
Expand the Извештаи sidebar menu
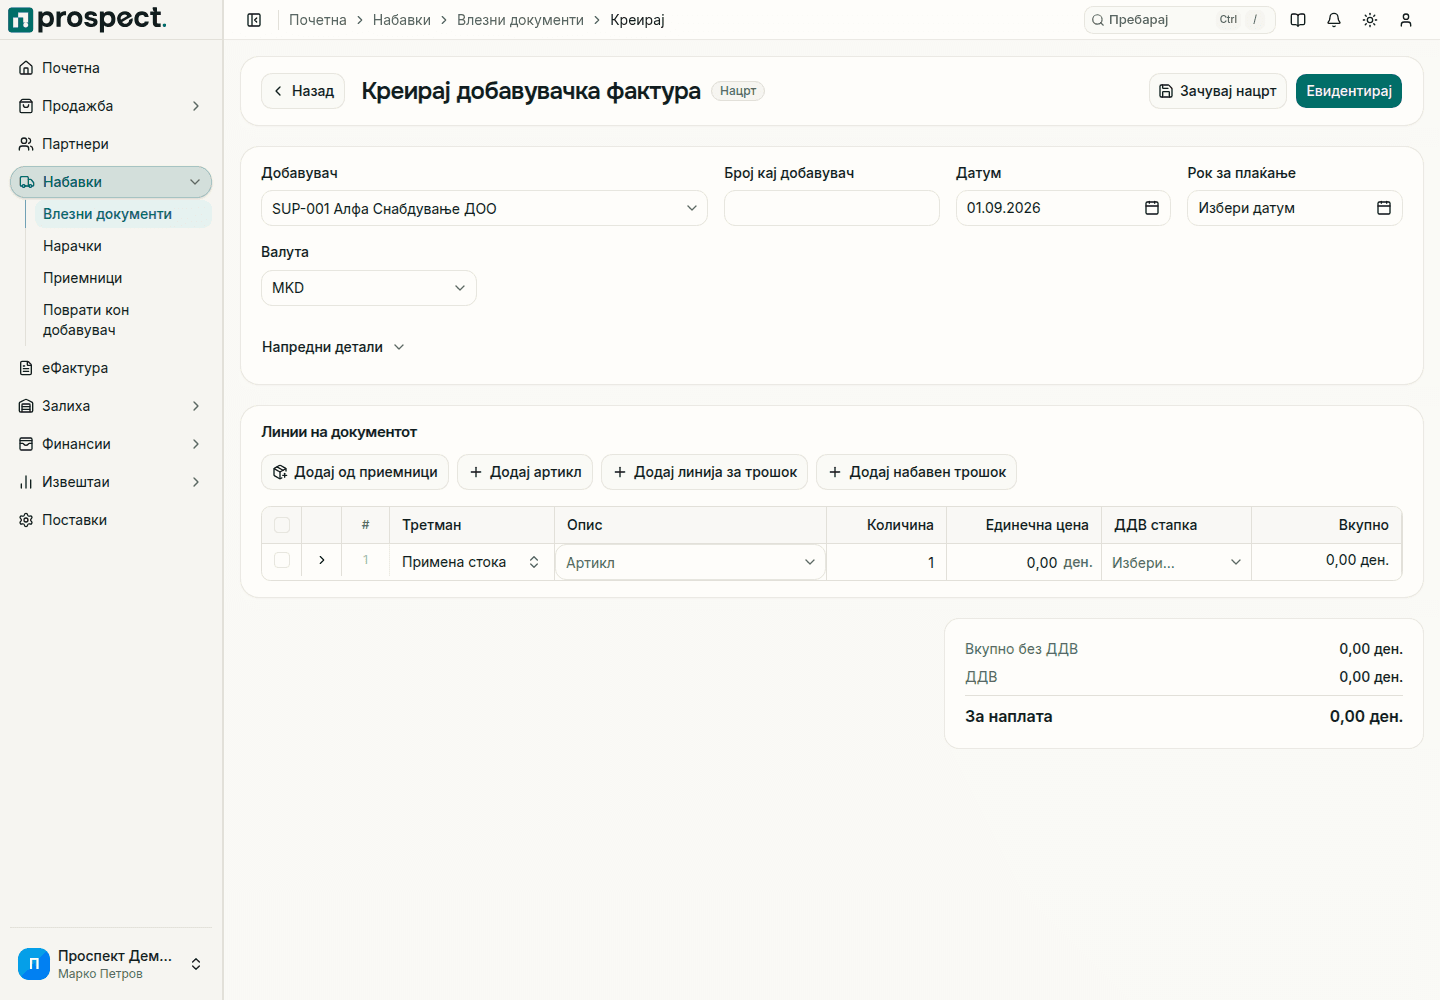111,482
